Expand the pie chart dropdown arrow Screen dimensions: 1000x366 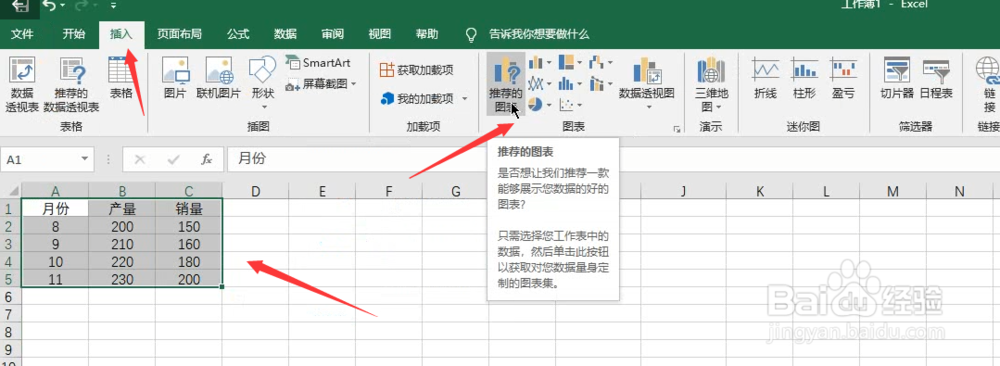[x=548, y=105]
